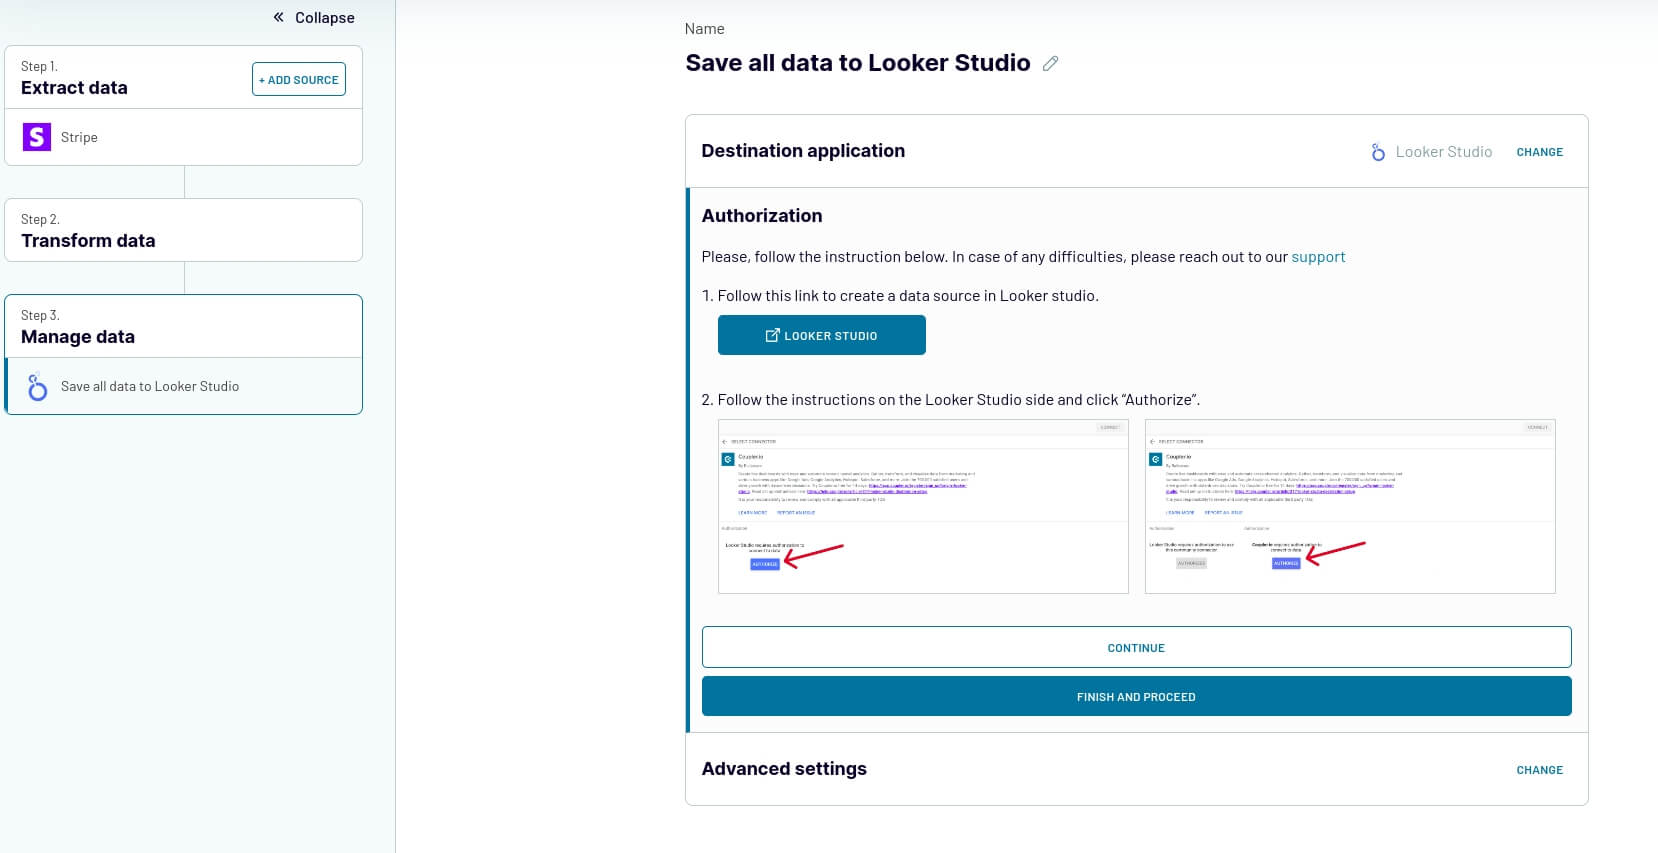The image size is (1658, 853).
Task: Expand the Advanced settings section heading
Action: point(784,769)
